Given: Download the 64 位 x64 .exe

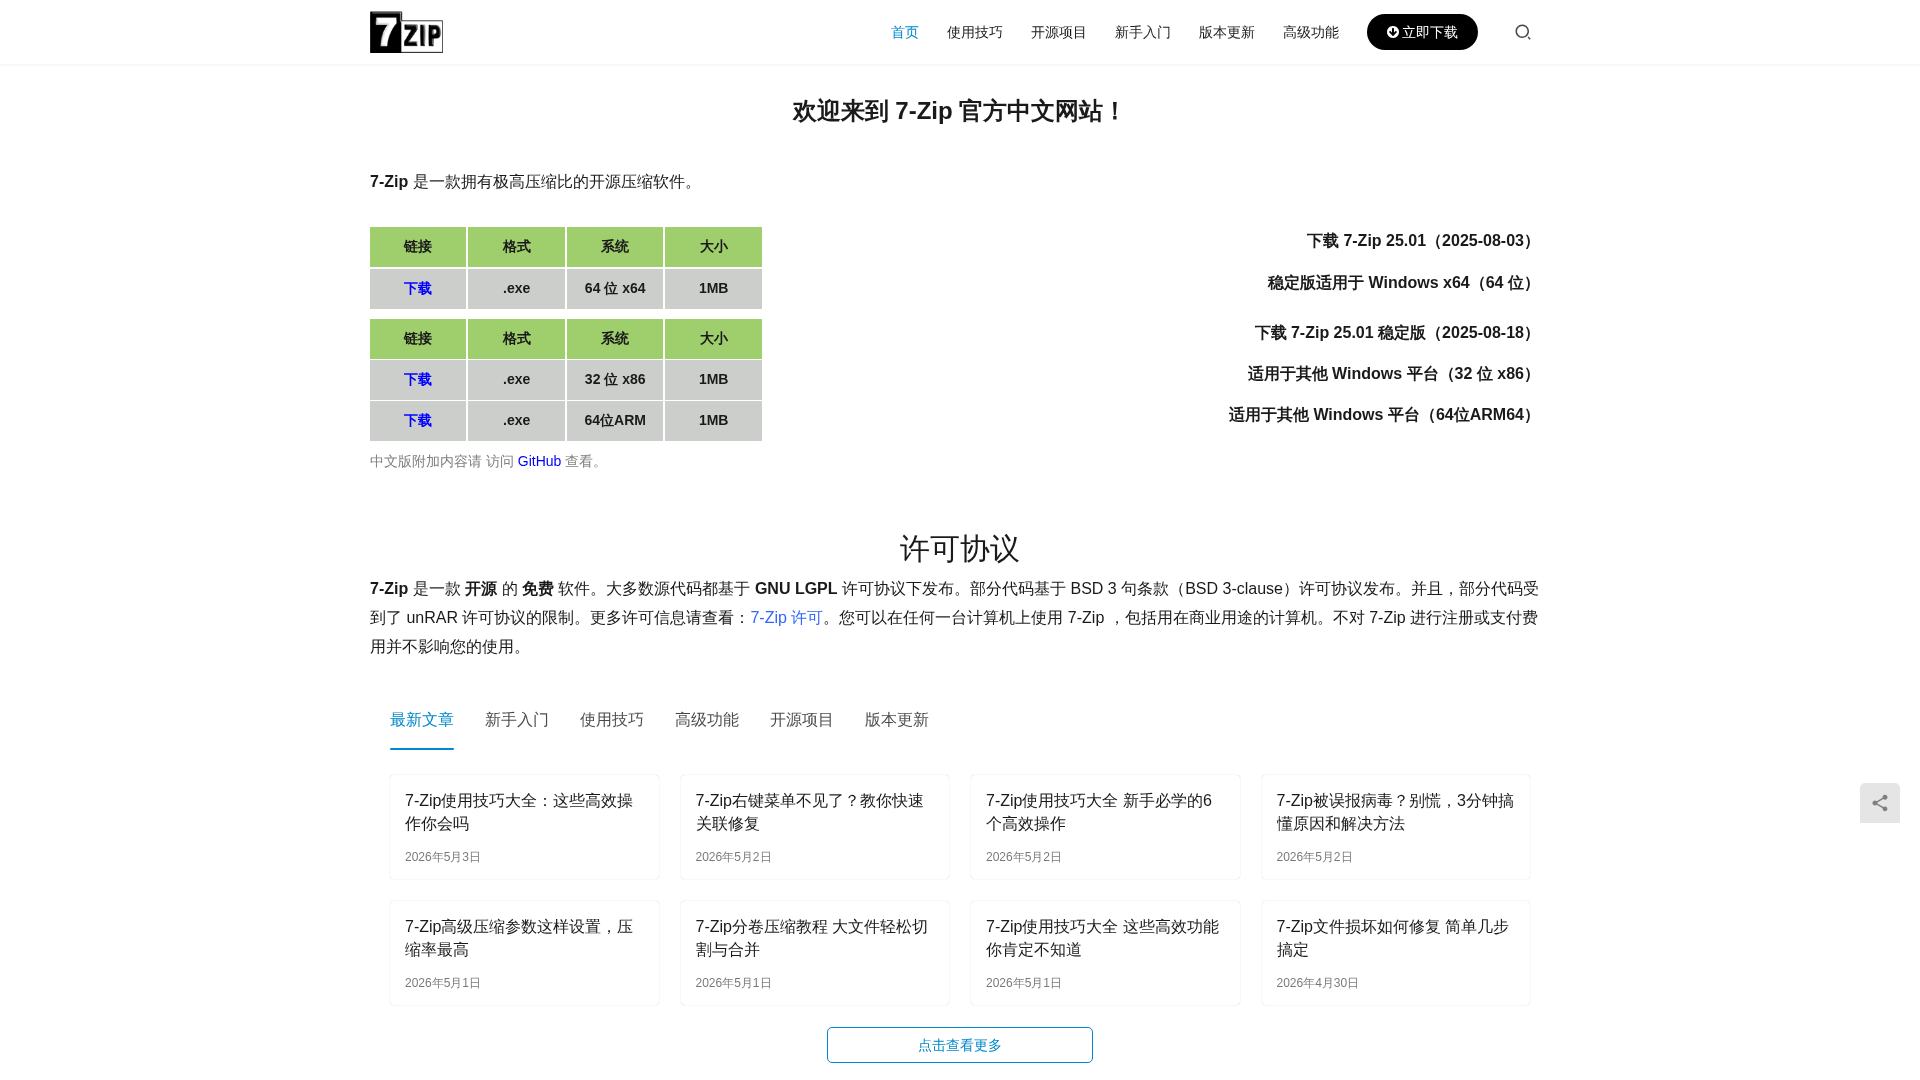Looking at the screenshot, I should (418, 288).
